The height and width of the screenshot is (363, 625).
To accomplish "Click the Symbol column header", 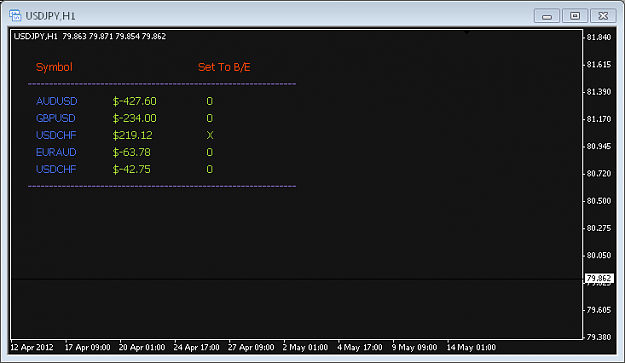I will tap(54, 67).
